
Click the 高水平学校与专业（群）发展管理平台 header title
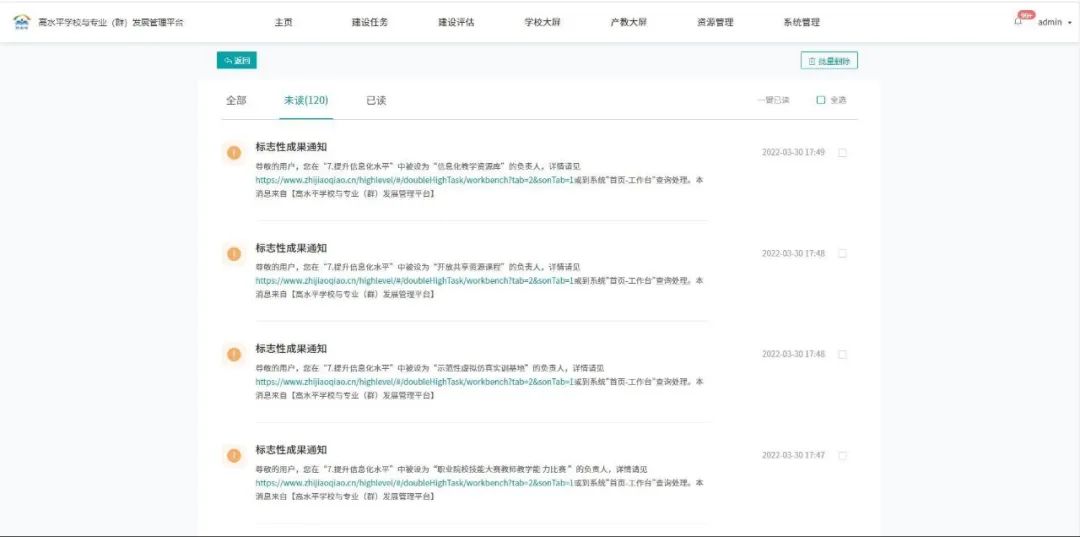(111, 23)
